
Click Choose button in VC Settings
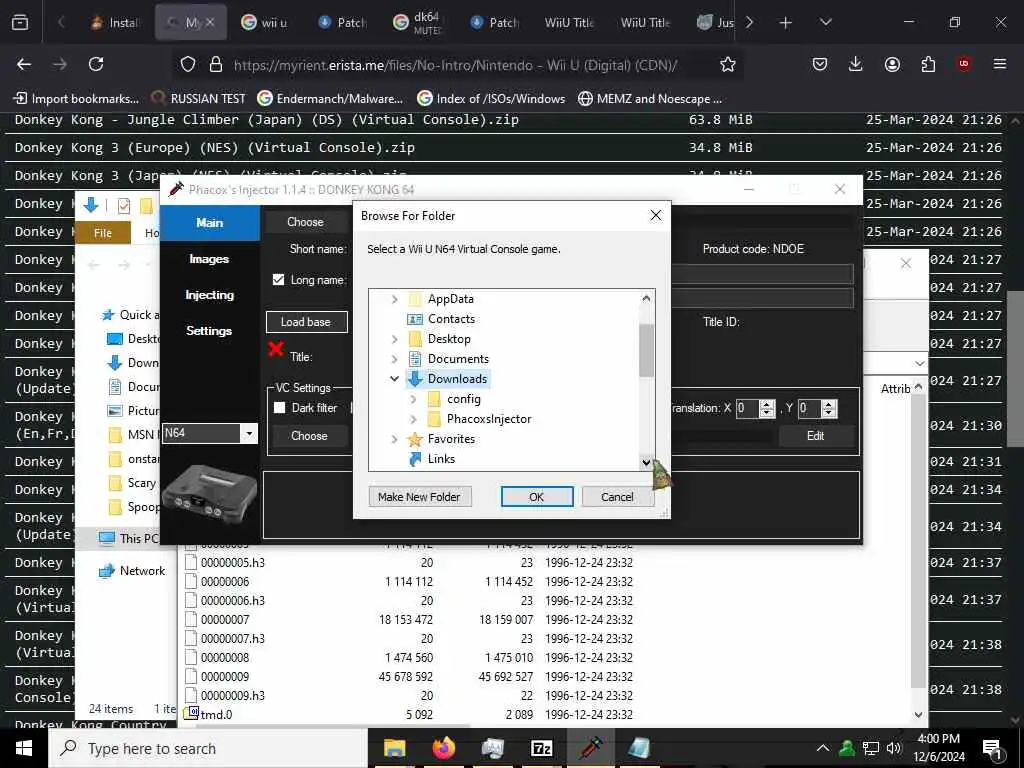pyautogui.click(x=309, y=436)
